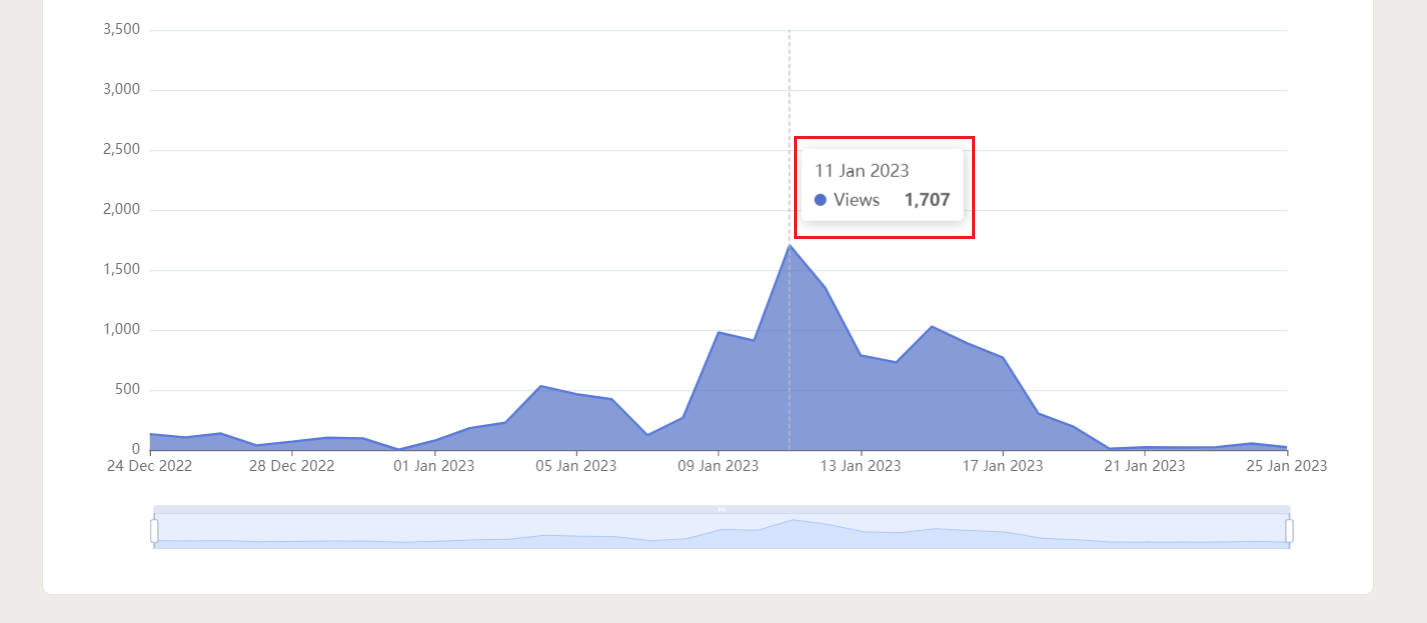
Task: Click the blue Views series dot in tooltip
Action: coord(820,200)
